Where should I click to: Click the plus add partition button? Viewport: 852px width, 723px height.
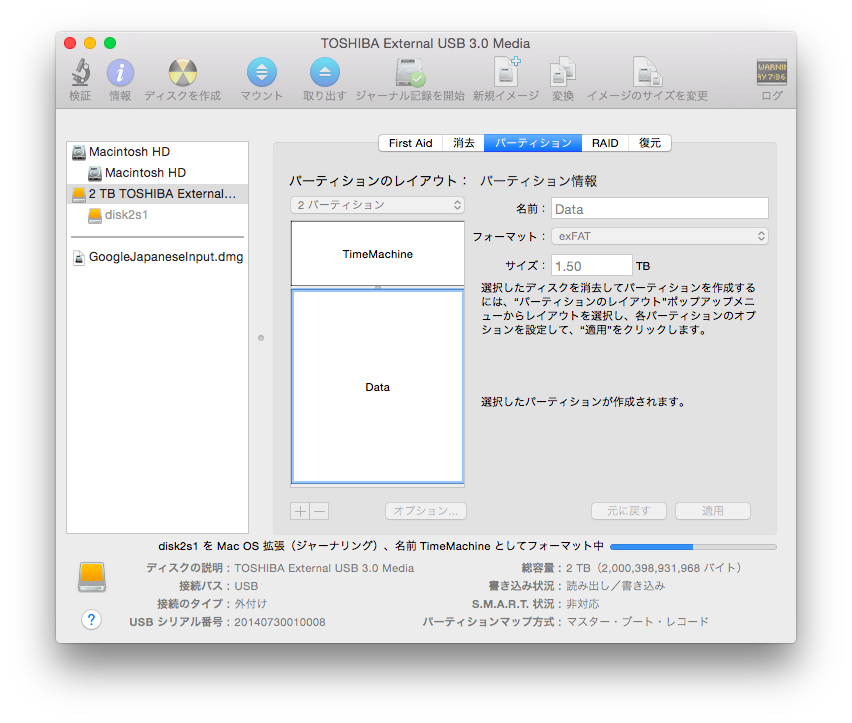[300, 511]
